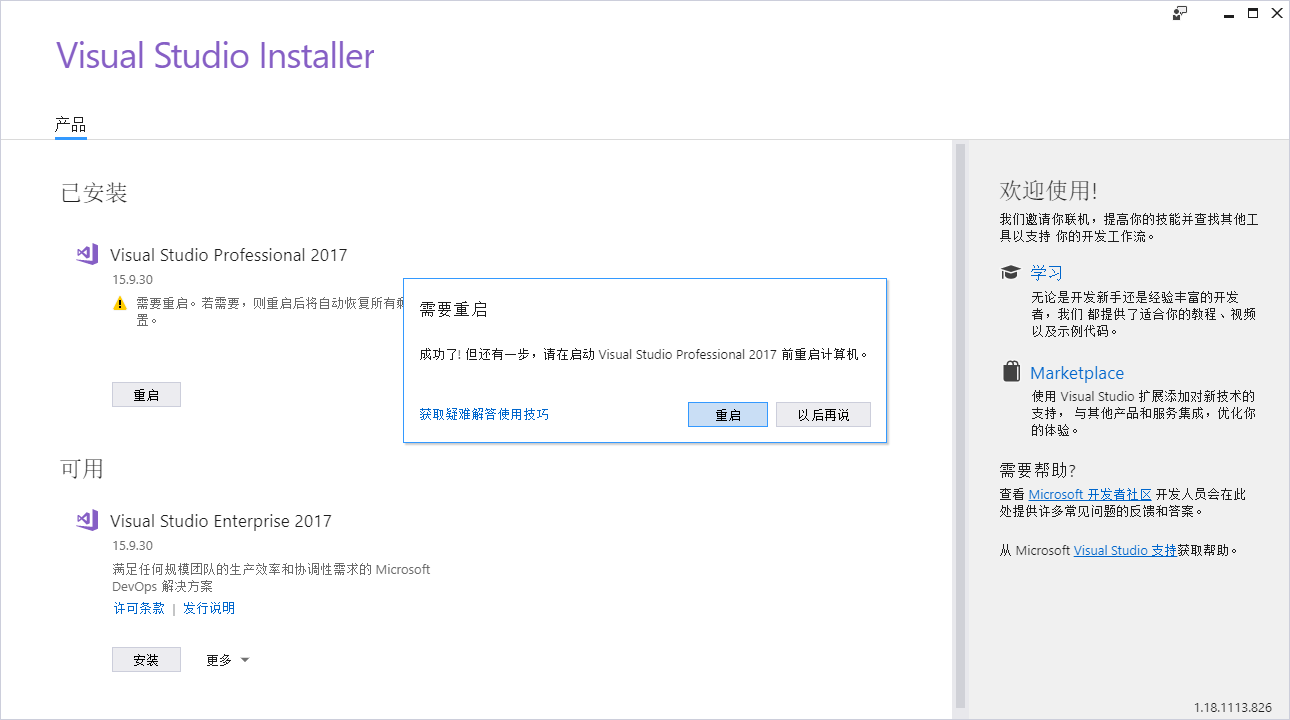
Task: Click the 已安装 section heading
Action: point(94,192)
